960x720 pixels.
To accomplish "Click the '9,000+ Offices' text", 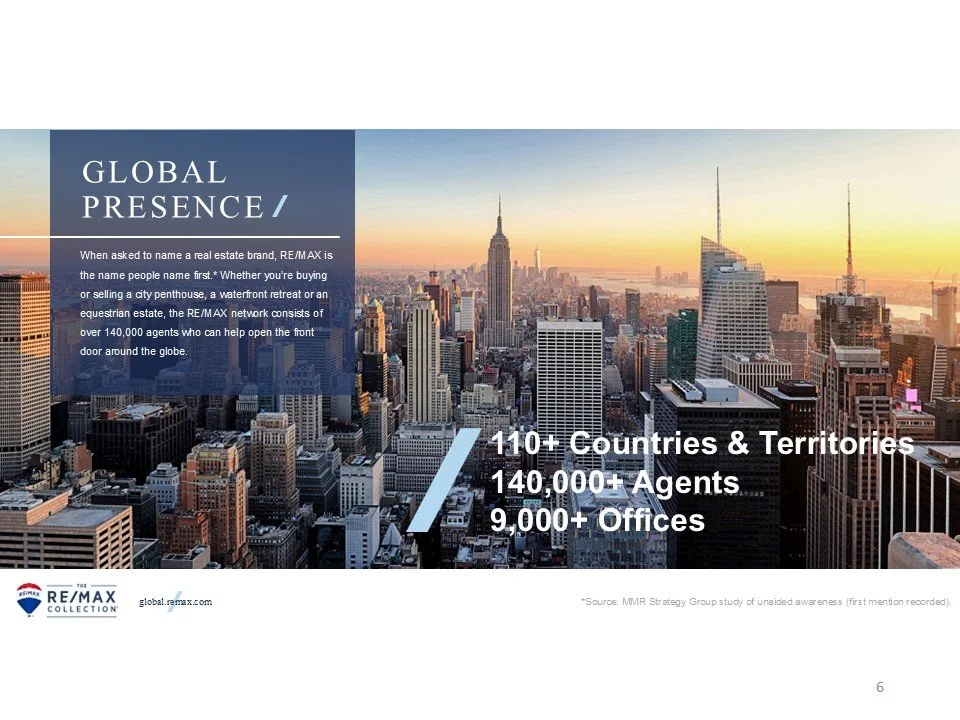I will [598, 520].
